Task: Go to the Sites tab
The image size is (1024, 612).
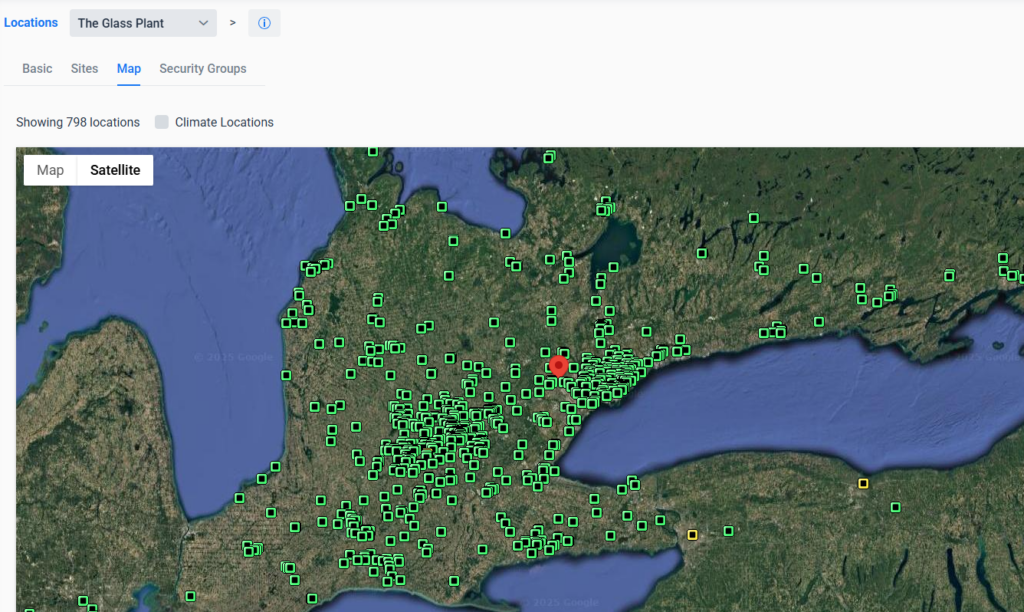Action: (85, 69)
